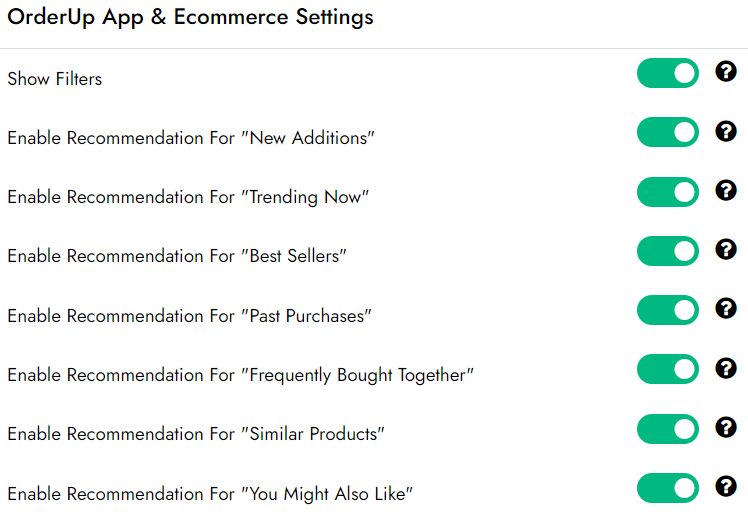Click help icon for "You Might Also Like"
748x512 pixels.
(726, 486)
